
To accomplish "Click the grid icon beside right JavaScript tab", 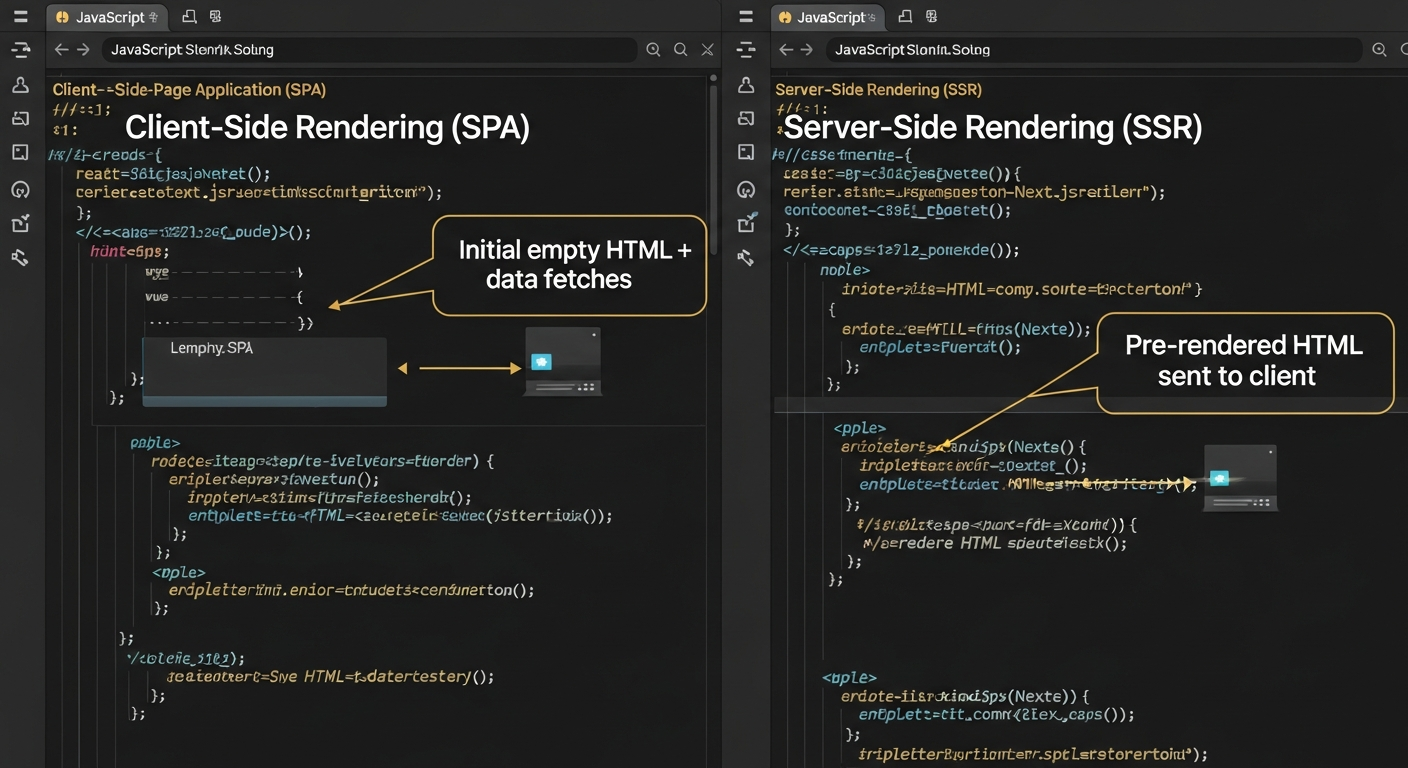I will (x=932, y=17).
